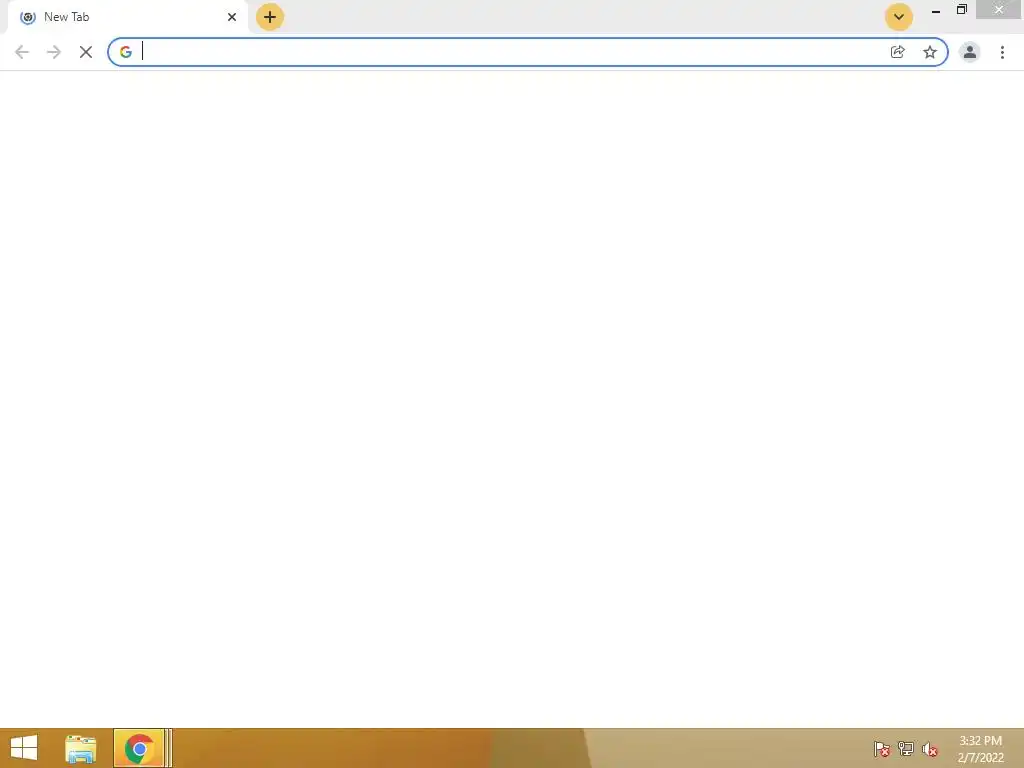
Task: Open the Windows Start button
Action: 24,748
